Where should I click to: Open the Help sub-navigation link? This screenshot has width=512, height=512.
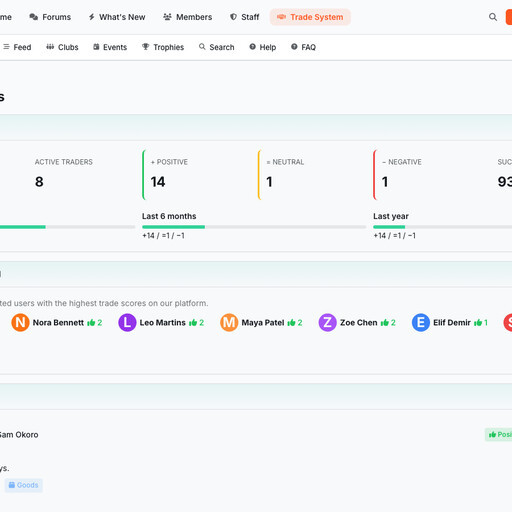[x=263, y=47]
